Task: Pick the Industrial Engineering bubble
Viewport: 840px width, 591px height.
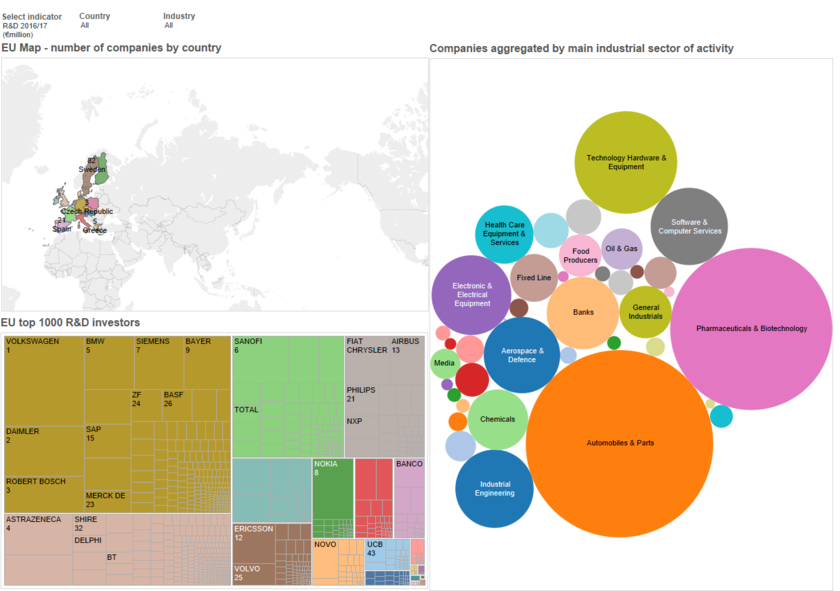Action: pyautogui.click(x=494, y=488)
